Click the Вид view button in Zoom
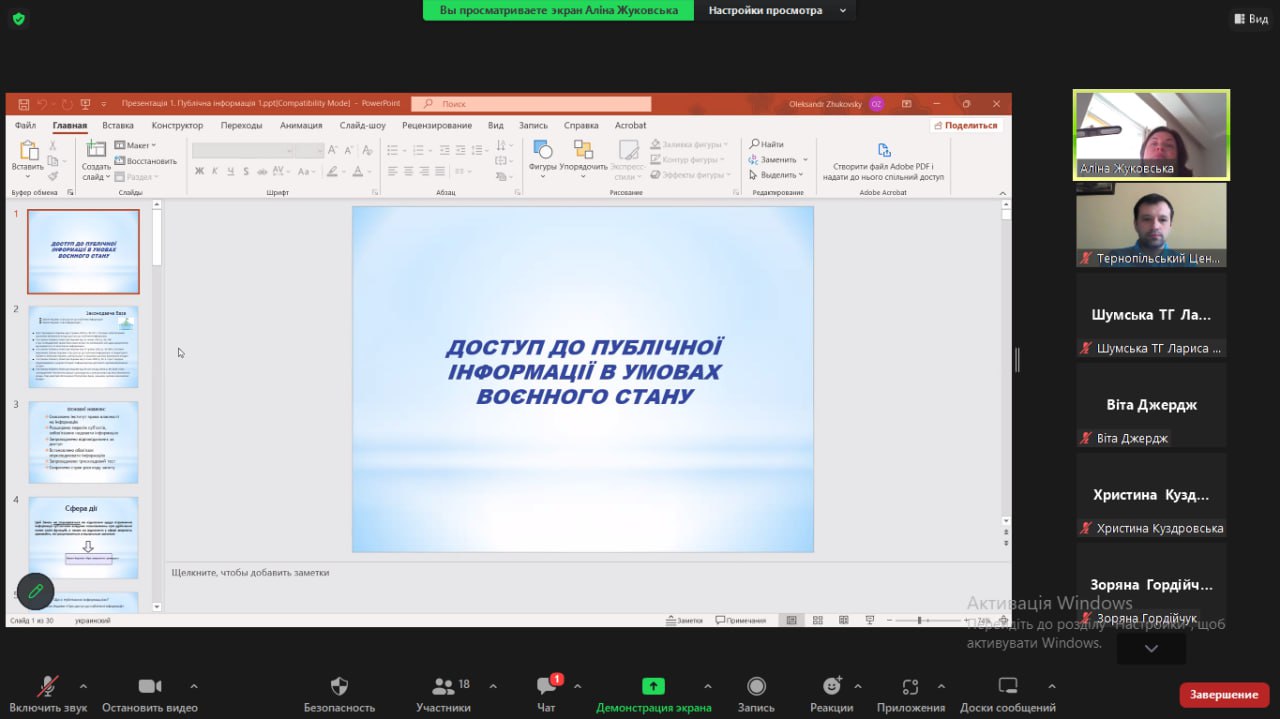This screenshot has height=719, width=1280. click(1251, 18)
